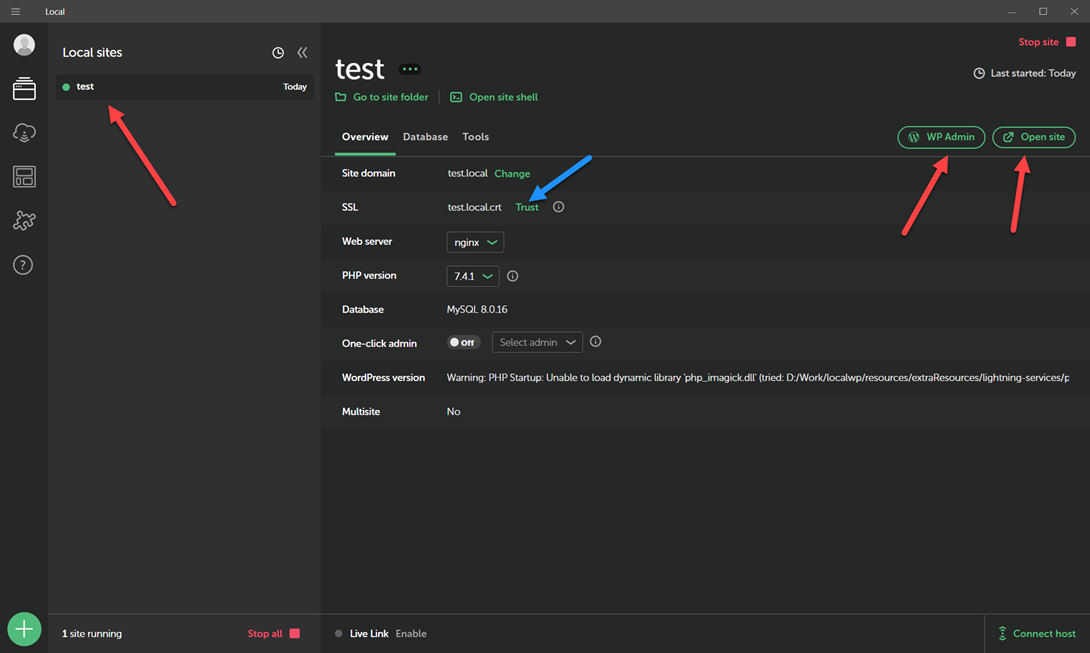
Task: Collapse the Local sites panel
Action: point(302,52)
